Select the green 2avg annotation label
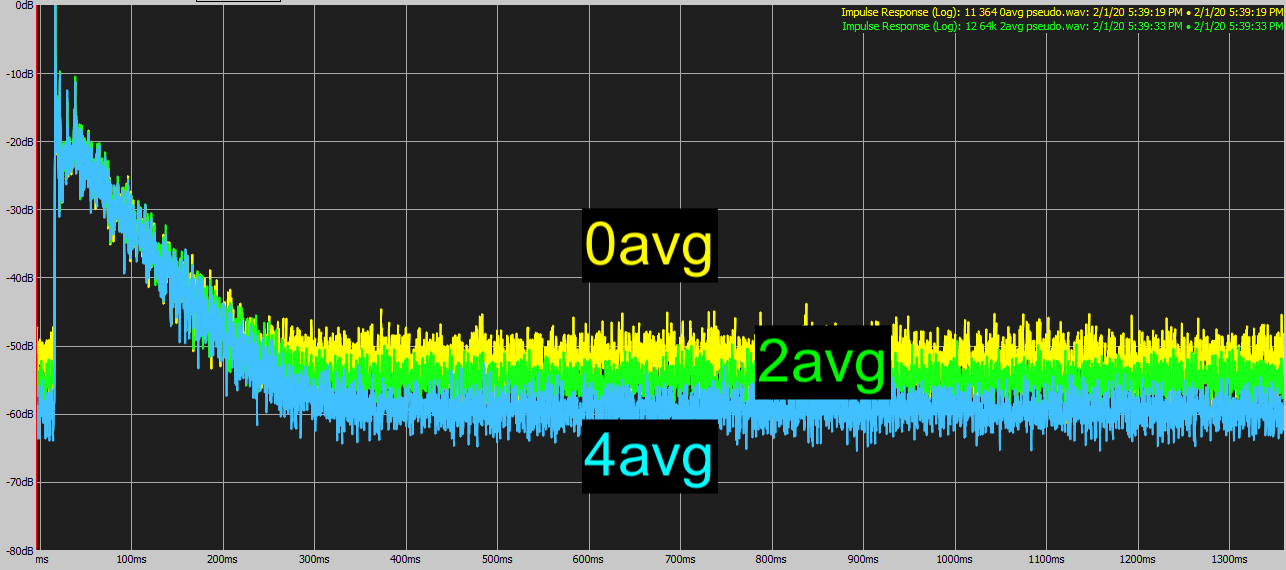1286x570 pixels. [822, 362]
